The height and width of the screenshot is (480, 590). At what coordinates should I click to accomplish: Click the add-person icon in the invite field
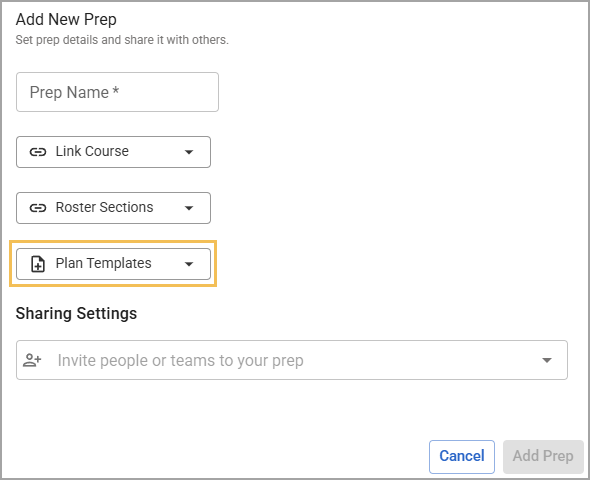click(x=32, y=360)
